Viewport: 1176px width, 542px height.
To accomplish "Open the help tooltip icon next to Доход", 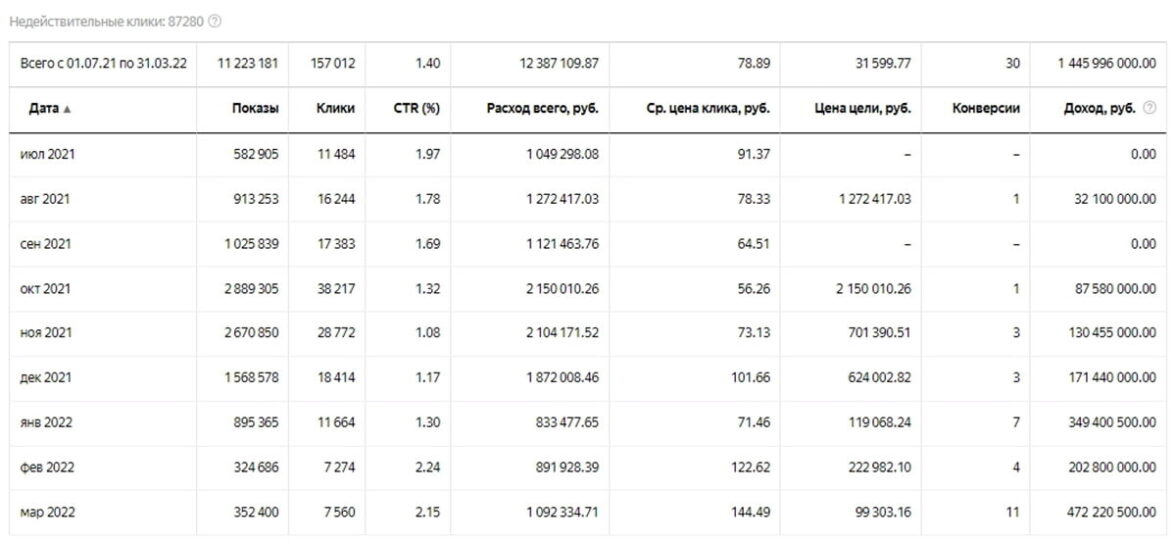I will (1151, 110).
